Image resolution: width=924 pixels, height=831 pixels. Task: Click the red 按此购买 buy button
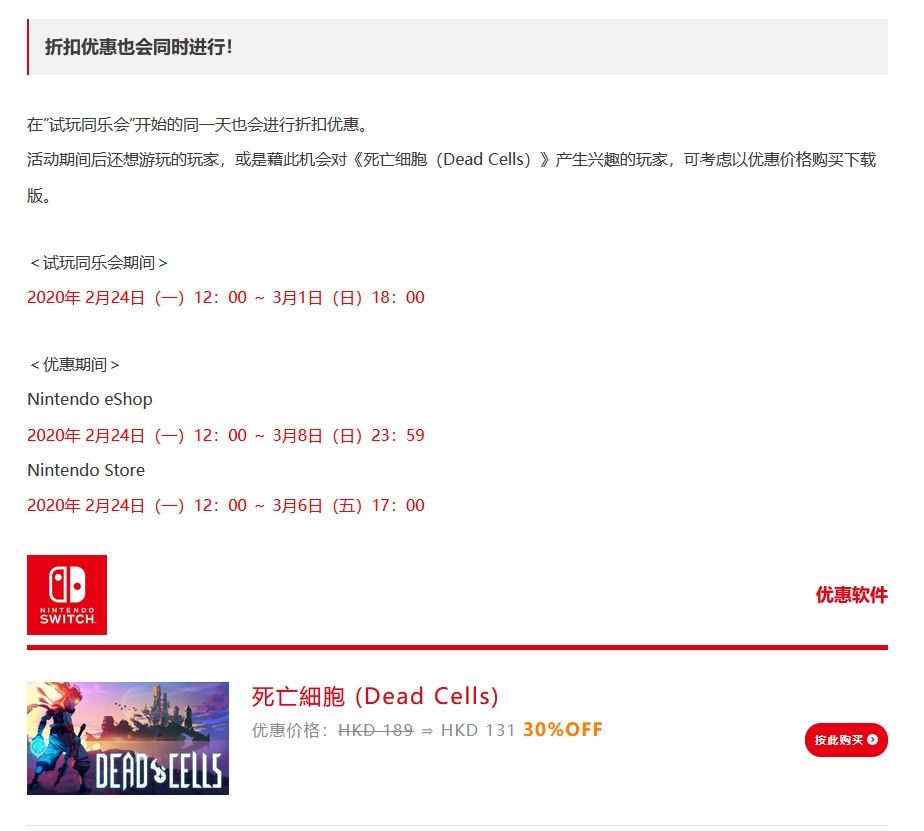846,740
